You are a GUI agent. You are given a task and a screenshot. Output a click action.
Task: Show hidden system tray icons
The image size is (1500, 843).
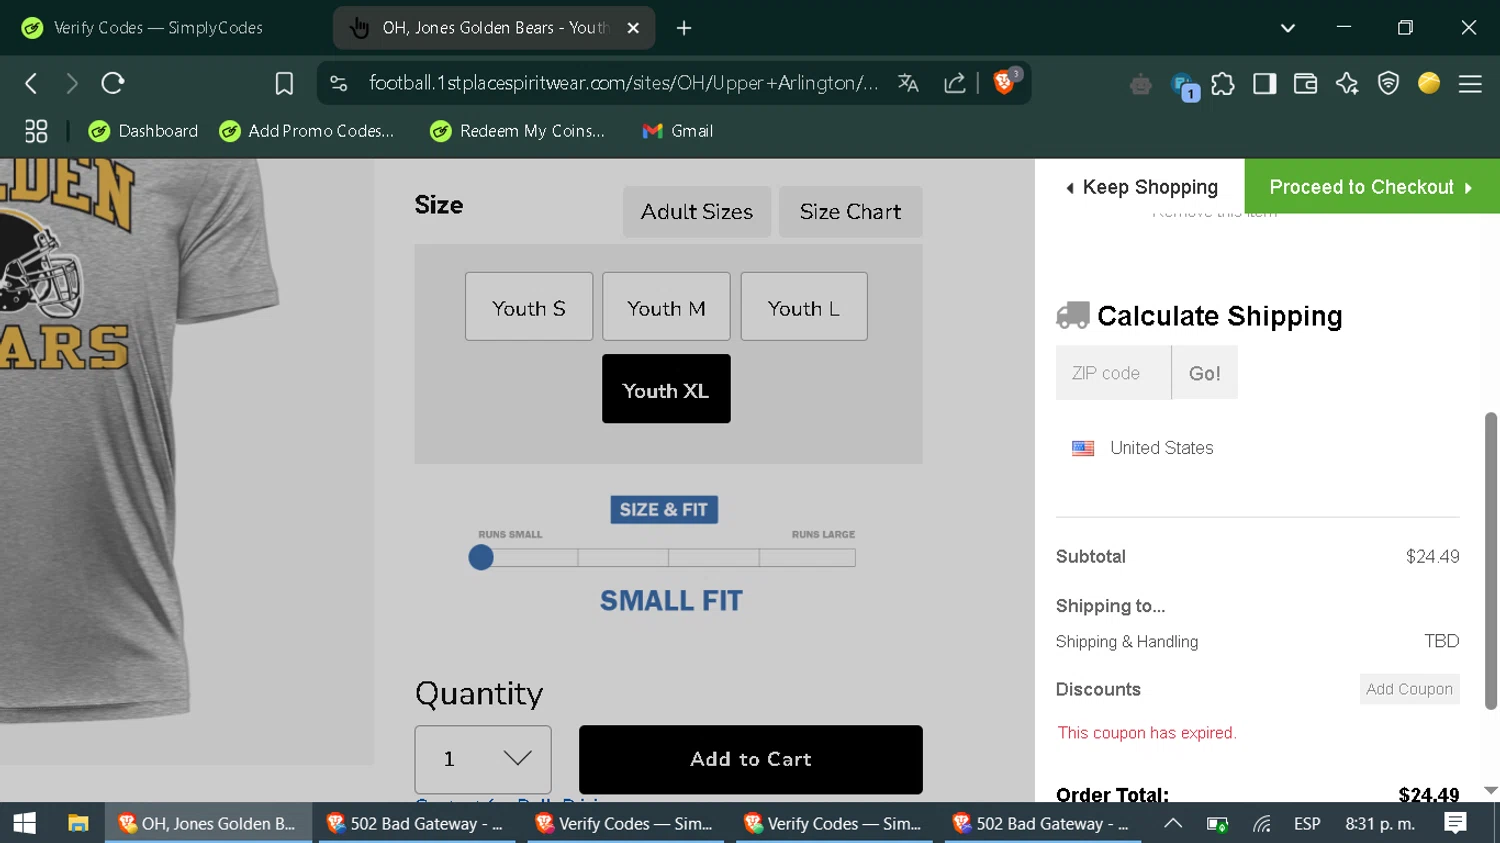tap(1173, 823)
